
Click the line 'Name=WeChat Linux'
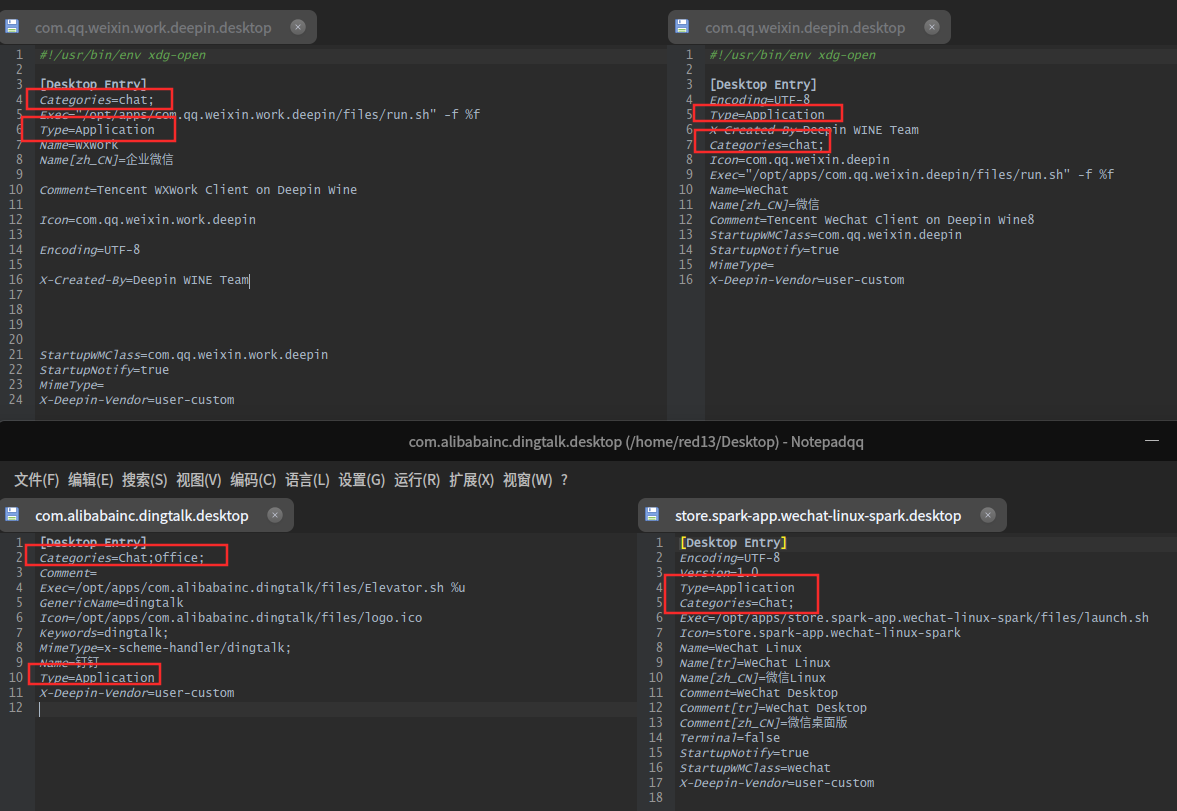click(x=740, y=647)
